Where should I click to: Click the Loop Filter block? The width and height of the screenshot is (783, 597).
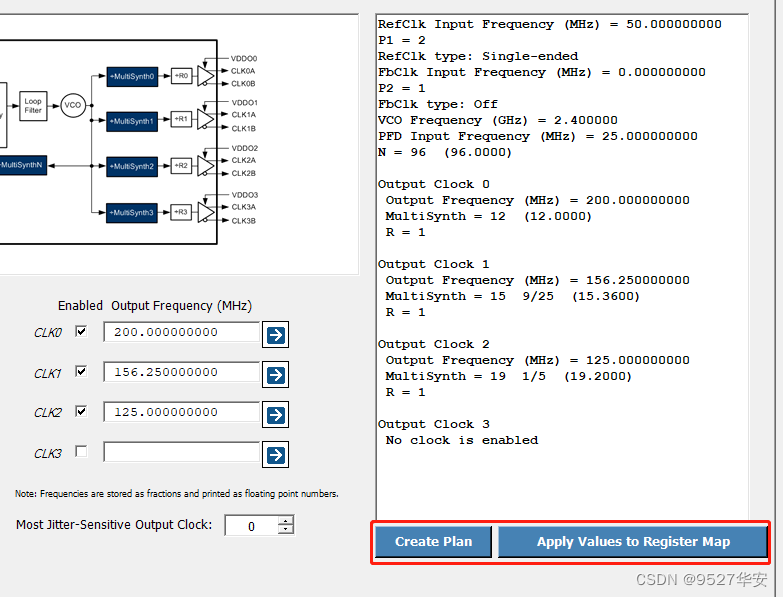tap(33, 106)
